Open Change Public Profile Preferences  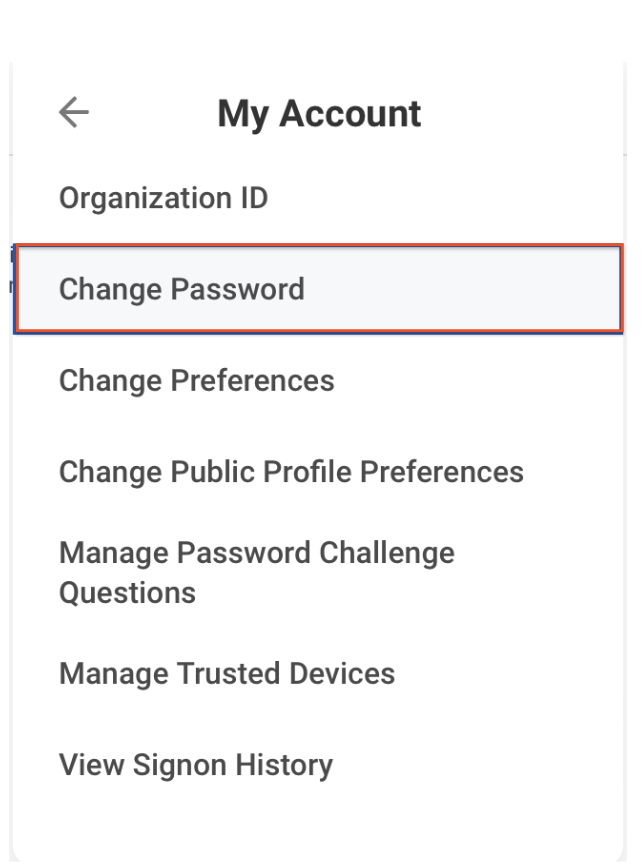pyautogui.click(x=290, y=471)
